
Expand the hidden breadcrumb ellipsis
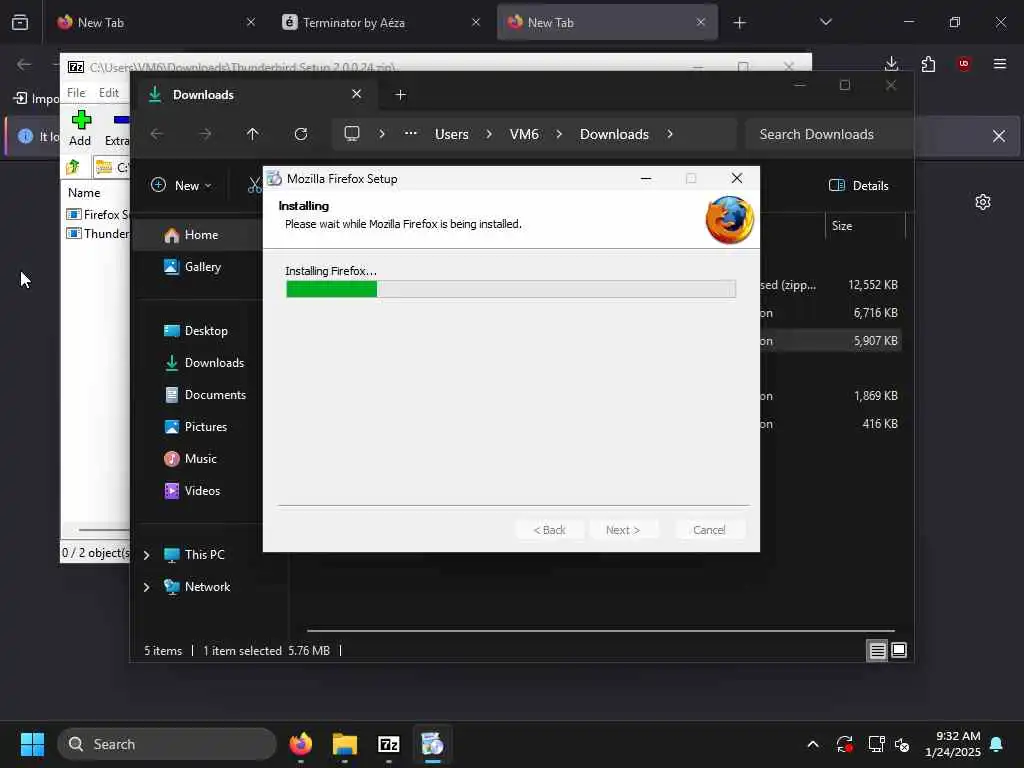410,133
